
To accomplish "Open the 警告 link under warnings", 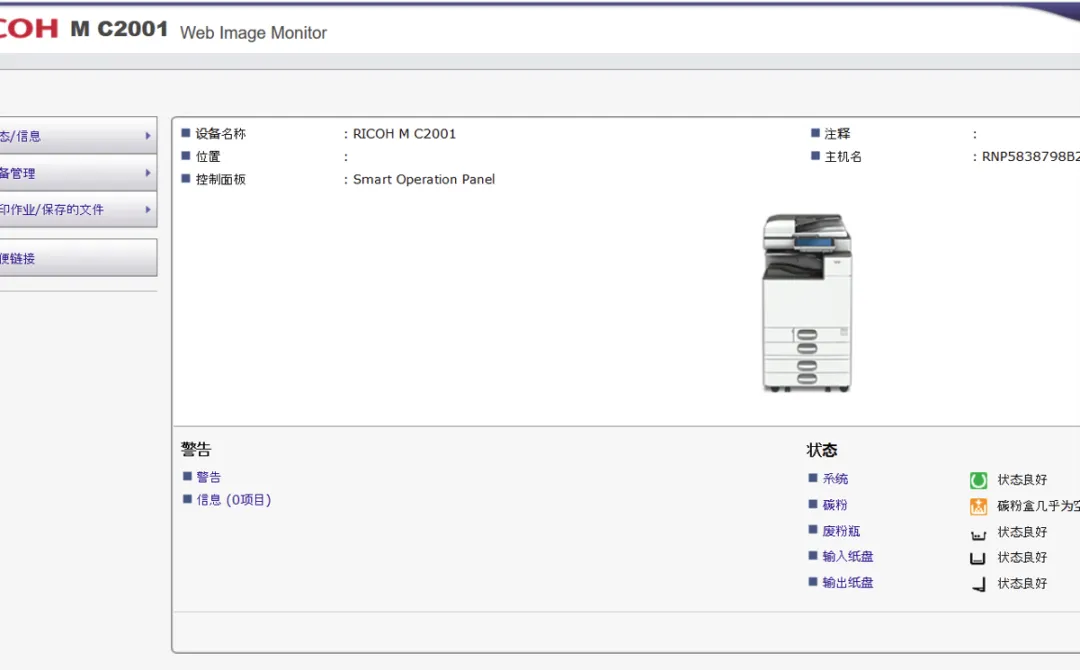I will pos(209,477).
